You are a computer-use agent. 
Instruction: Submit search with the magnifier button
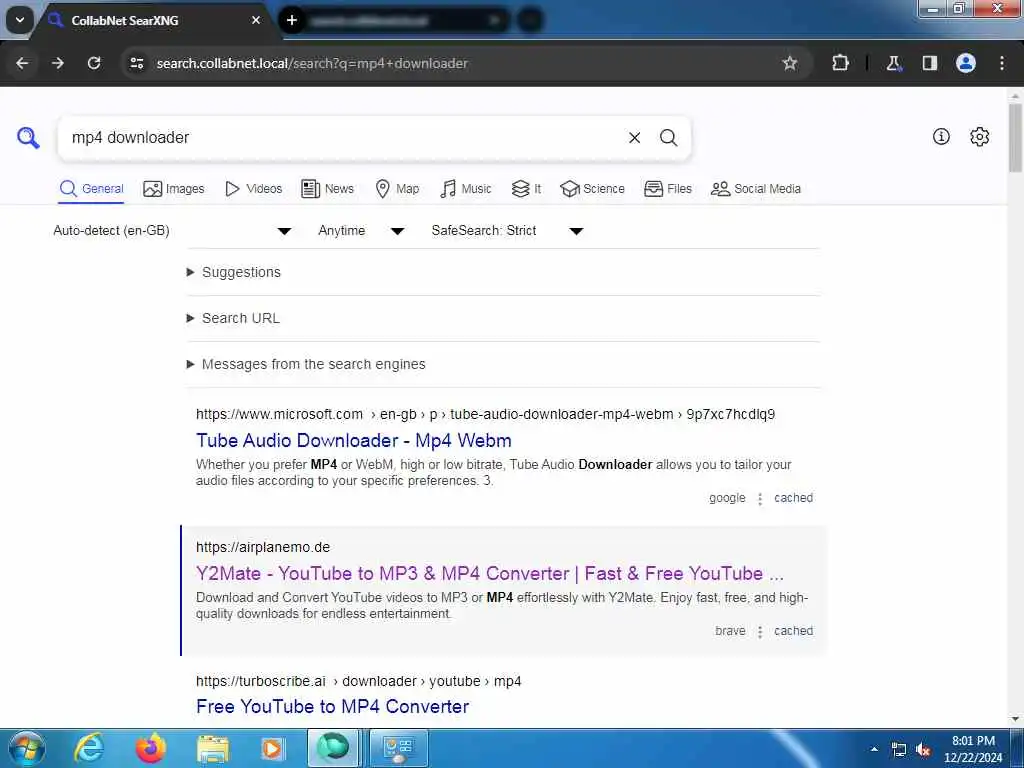pyautogui.click(x=668, y=138)
